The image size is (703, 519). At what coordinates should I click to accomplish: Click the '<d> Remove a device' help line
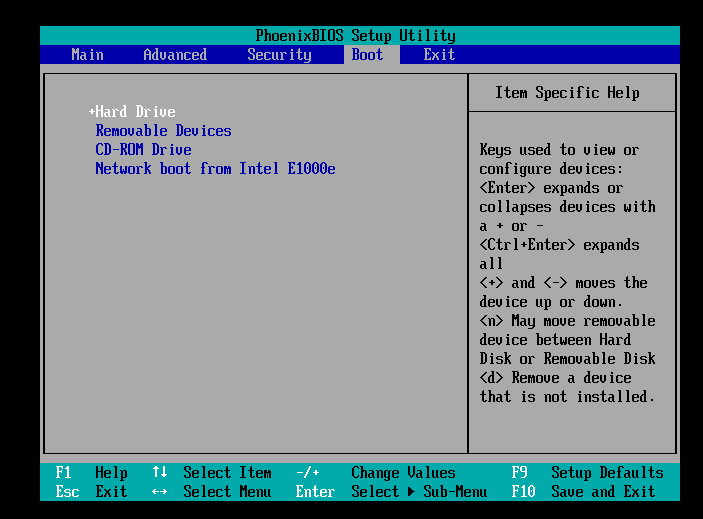click(555, 377)
